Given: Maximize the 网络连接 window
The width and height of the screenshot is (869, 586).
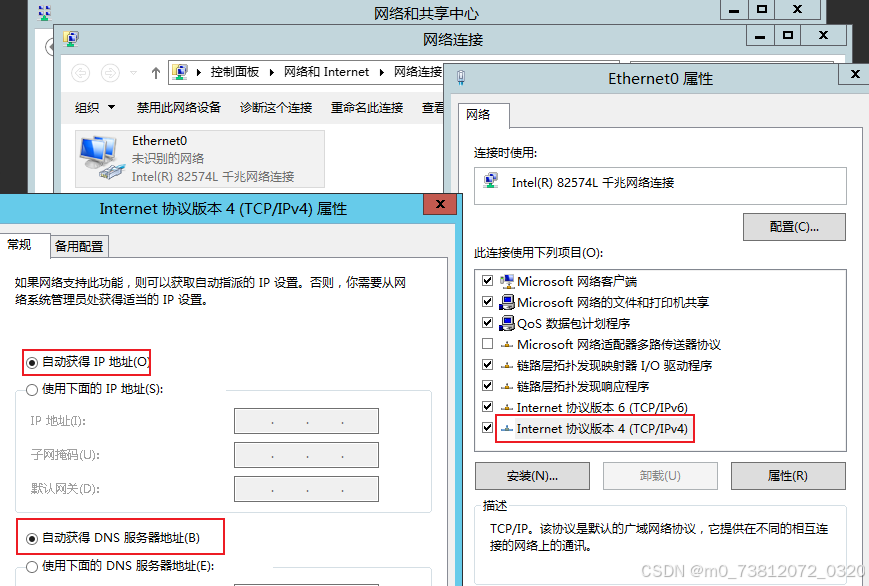Looking at the screenshot, I should pyautogui.click(x=788, y=35).
